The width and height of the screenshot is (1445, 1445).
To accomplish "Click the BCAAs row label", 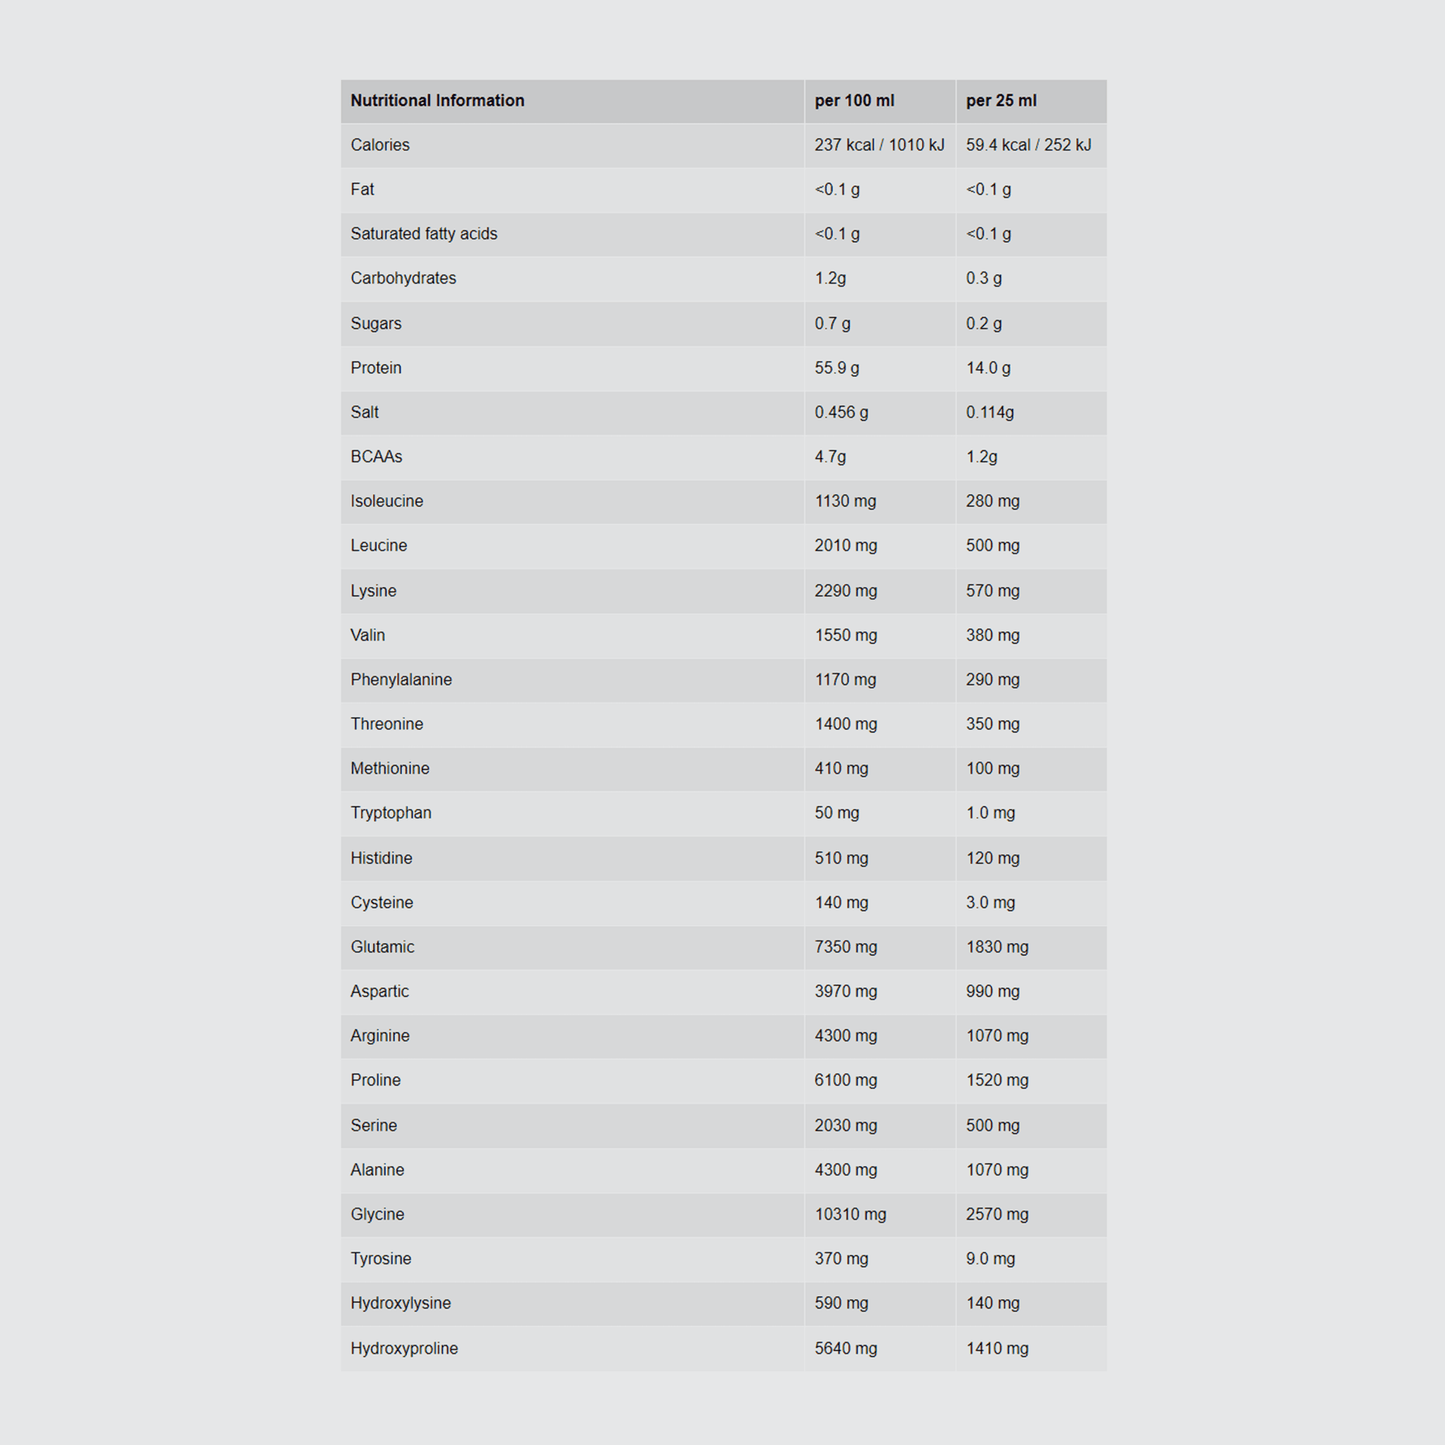I will click(376, 457).
